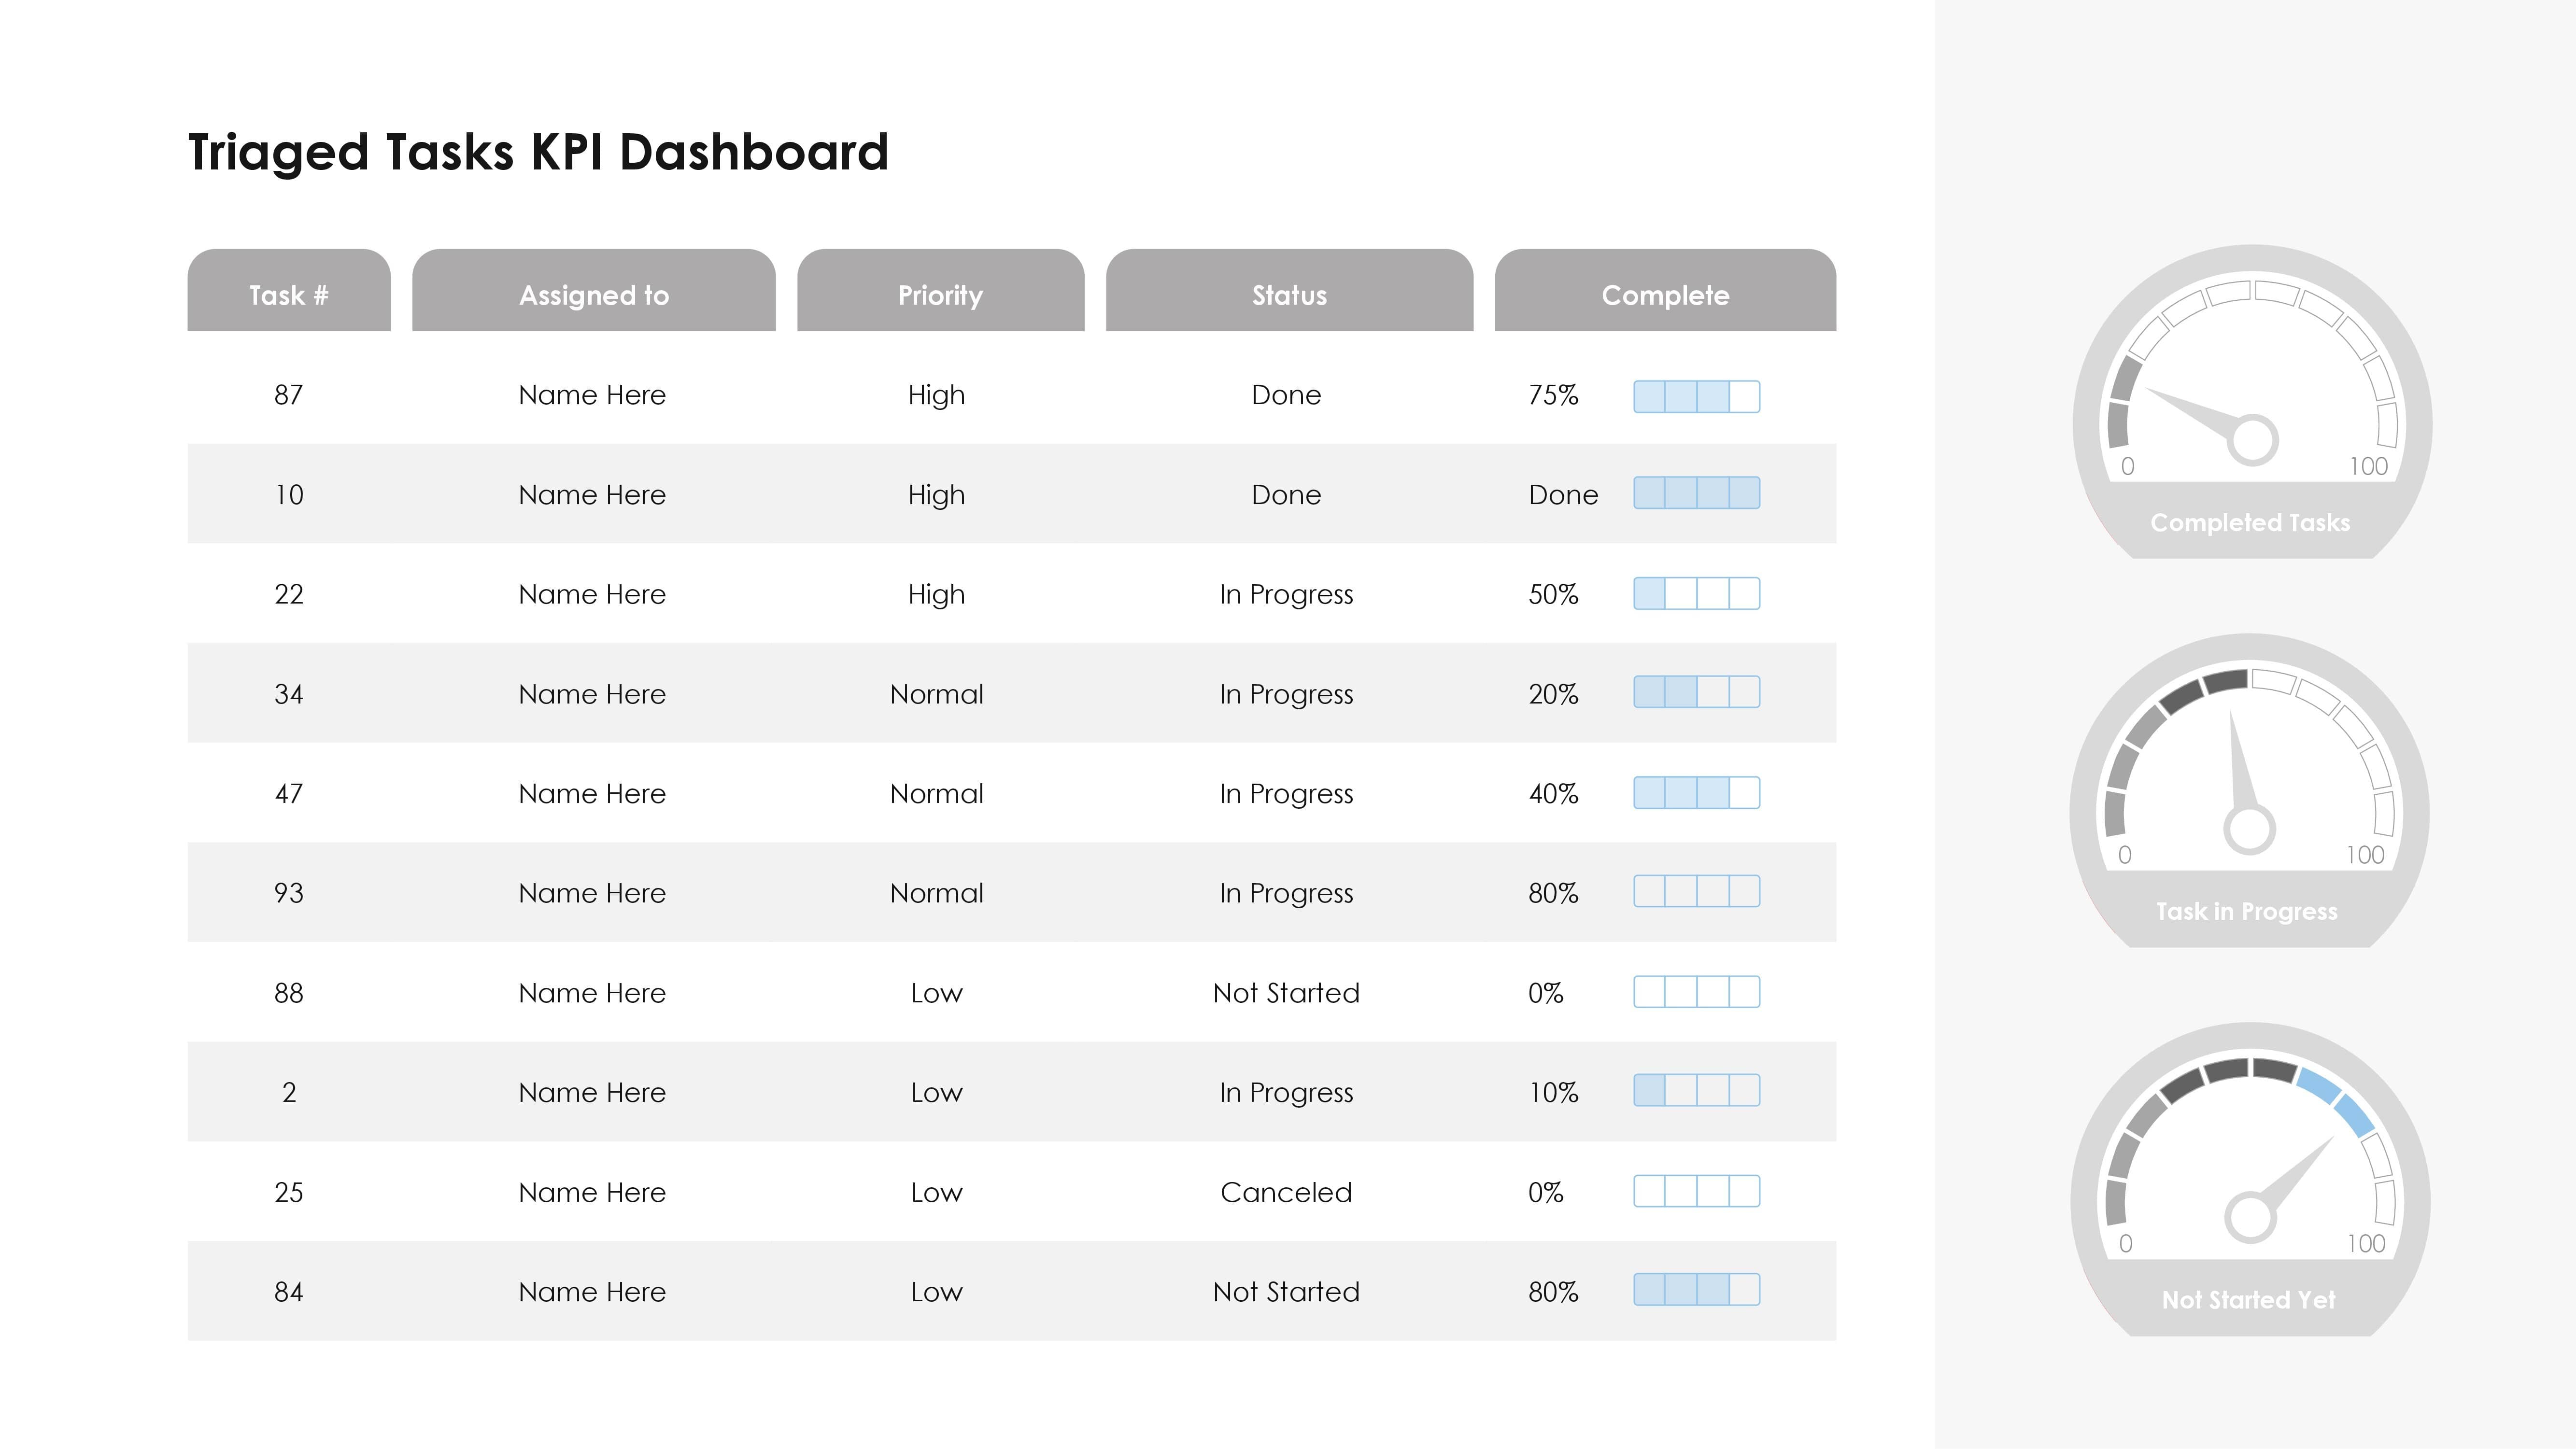Click the progress bar in task 34 row
Image resolution: width=2576 pixels, height=1449 pixels.
coord(1697,692)
